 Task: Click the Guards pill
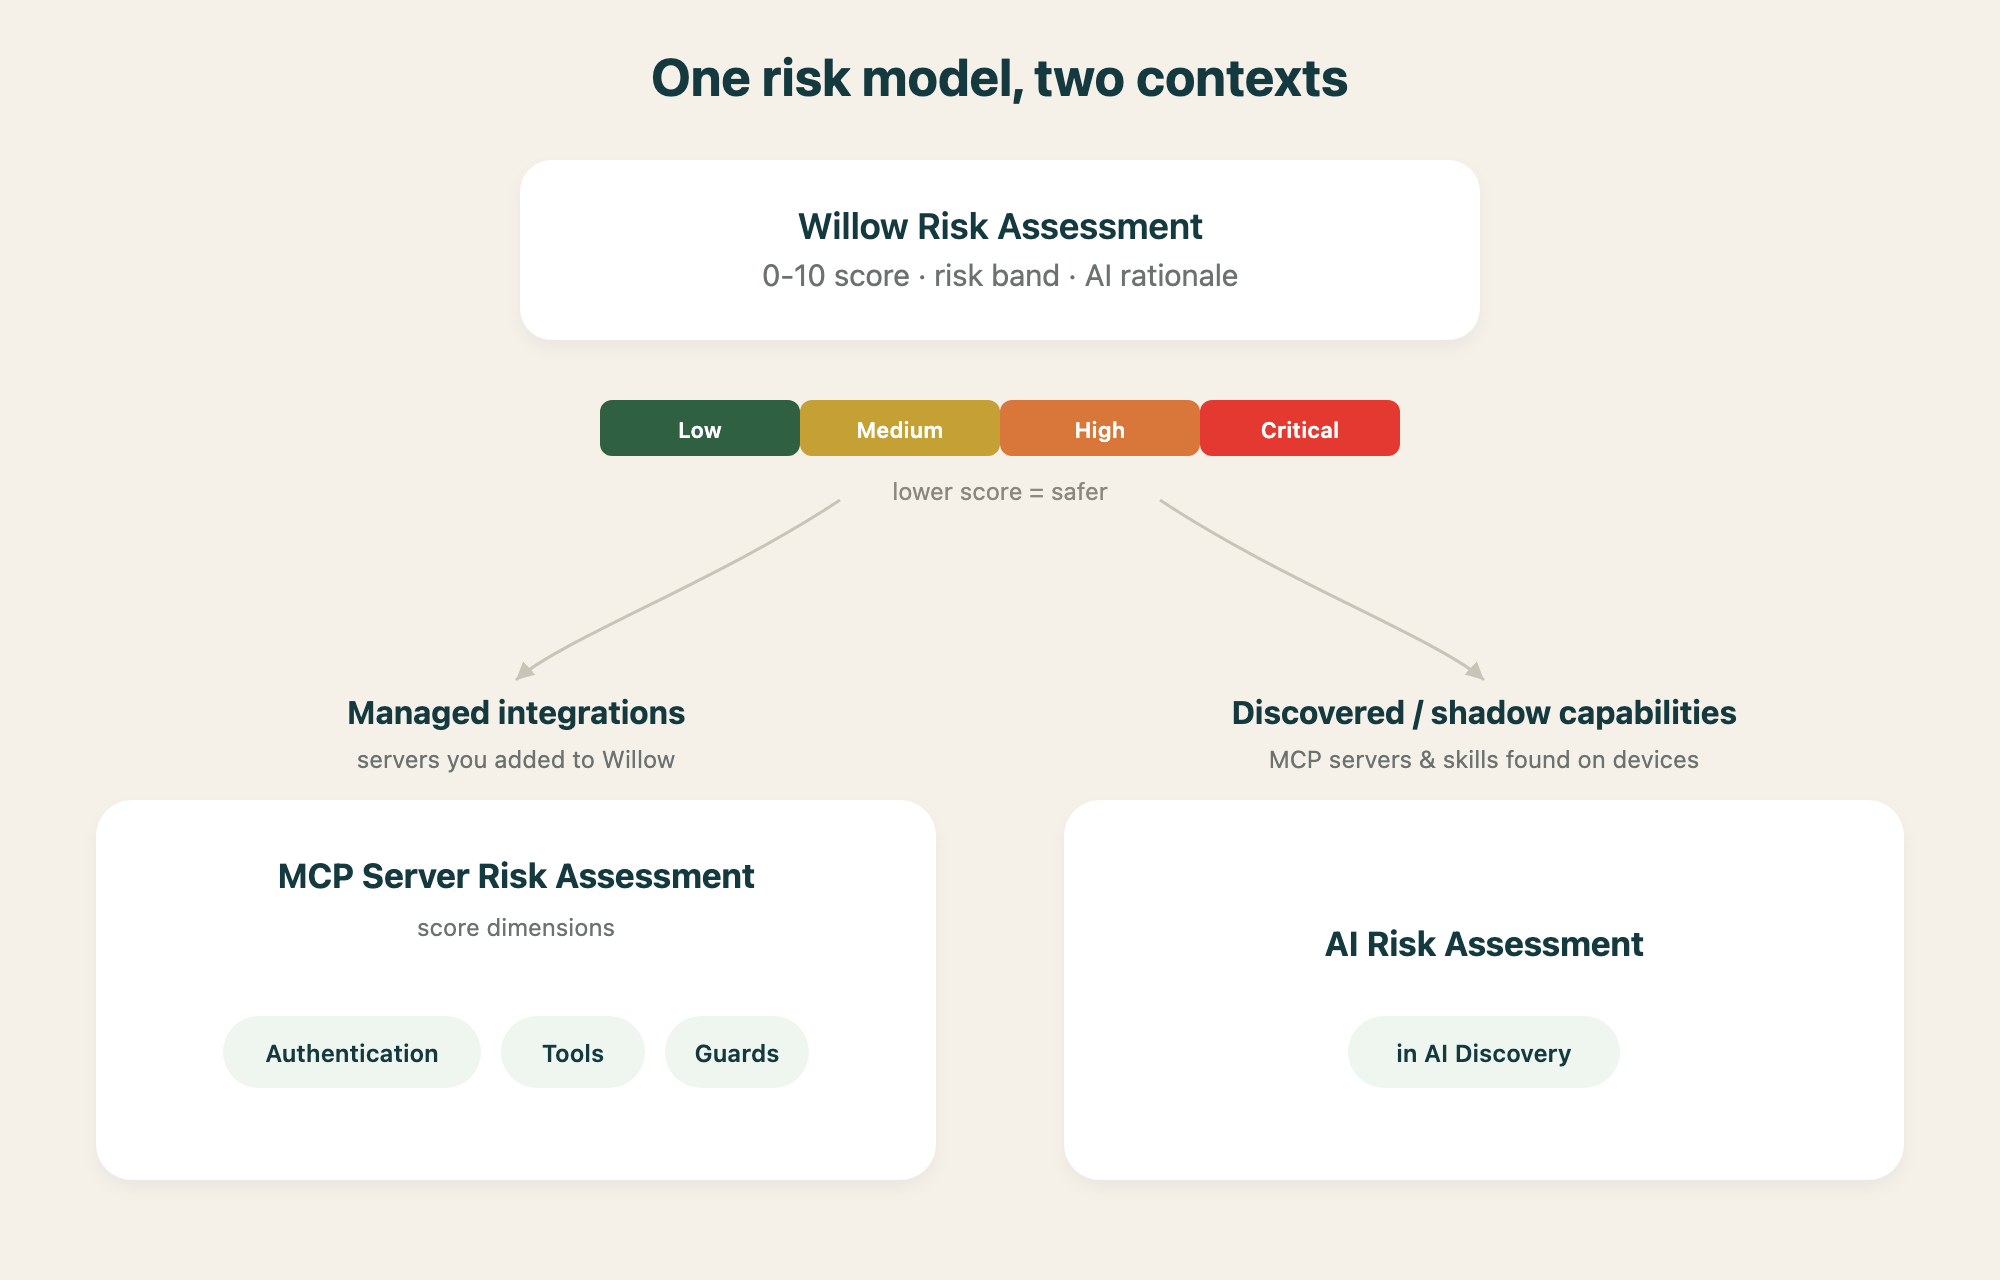737,1052
